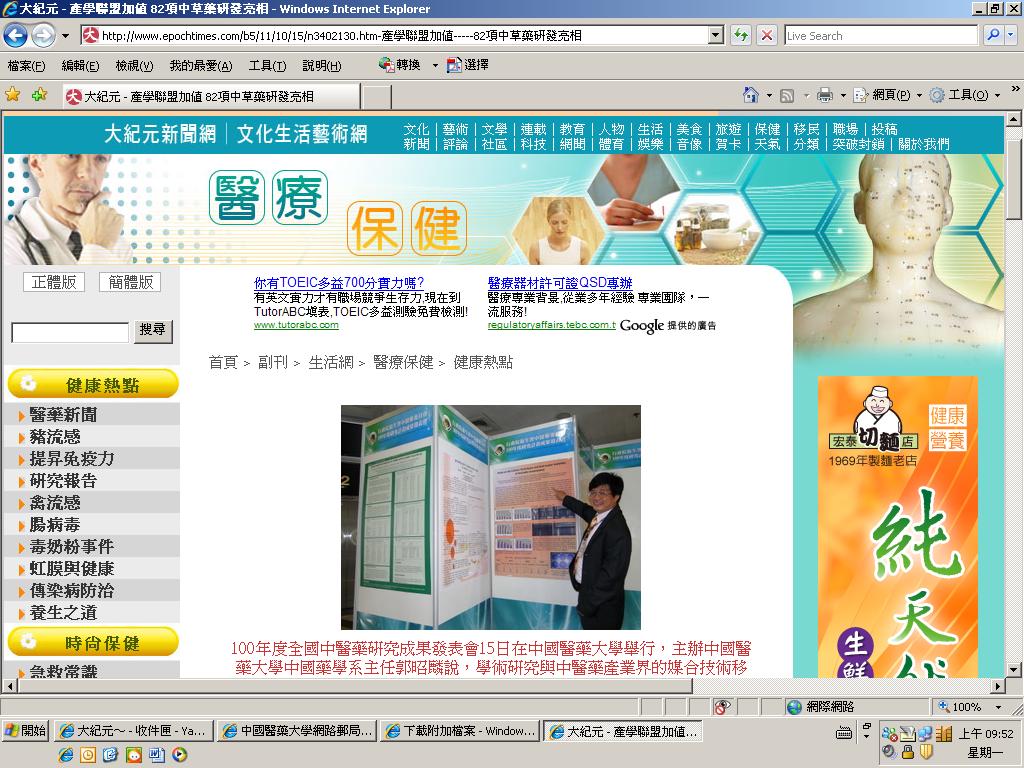Click the 搜尋 search button

[153, 330]
